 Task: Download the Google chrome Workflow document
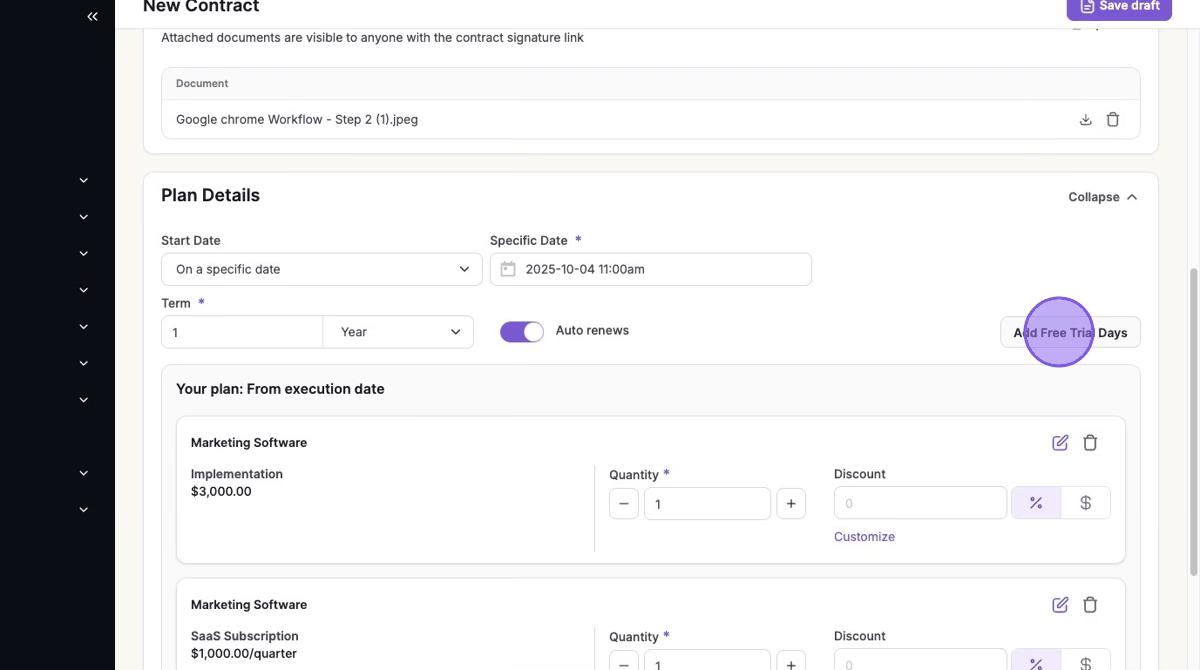coord(1085,120)
